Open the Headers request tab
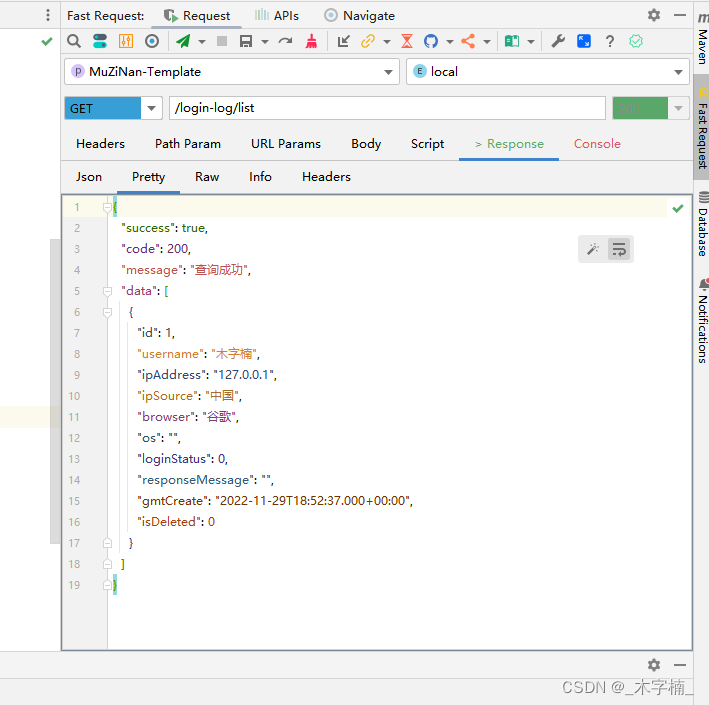 click(100, 144)
